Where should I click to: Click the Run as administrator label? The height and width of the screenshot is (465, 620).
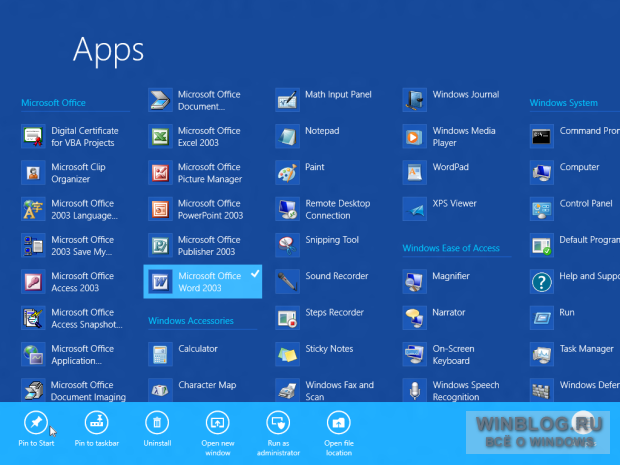(278, 448)
